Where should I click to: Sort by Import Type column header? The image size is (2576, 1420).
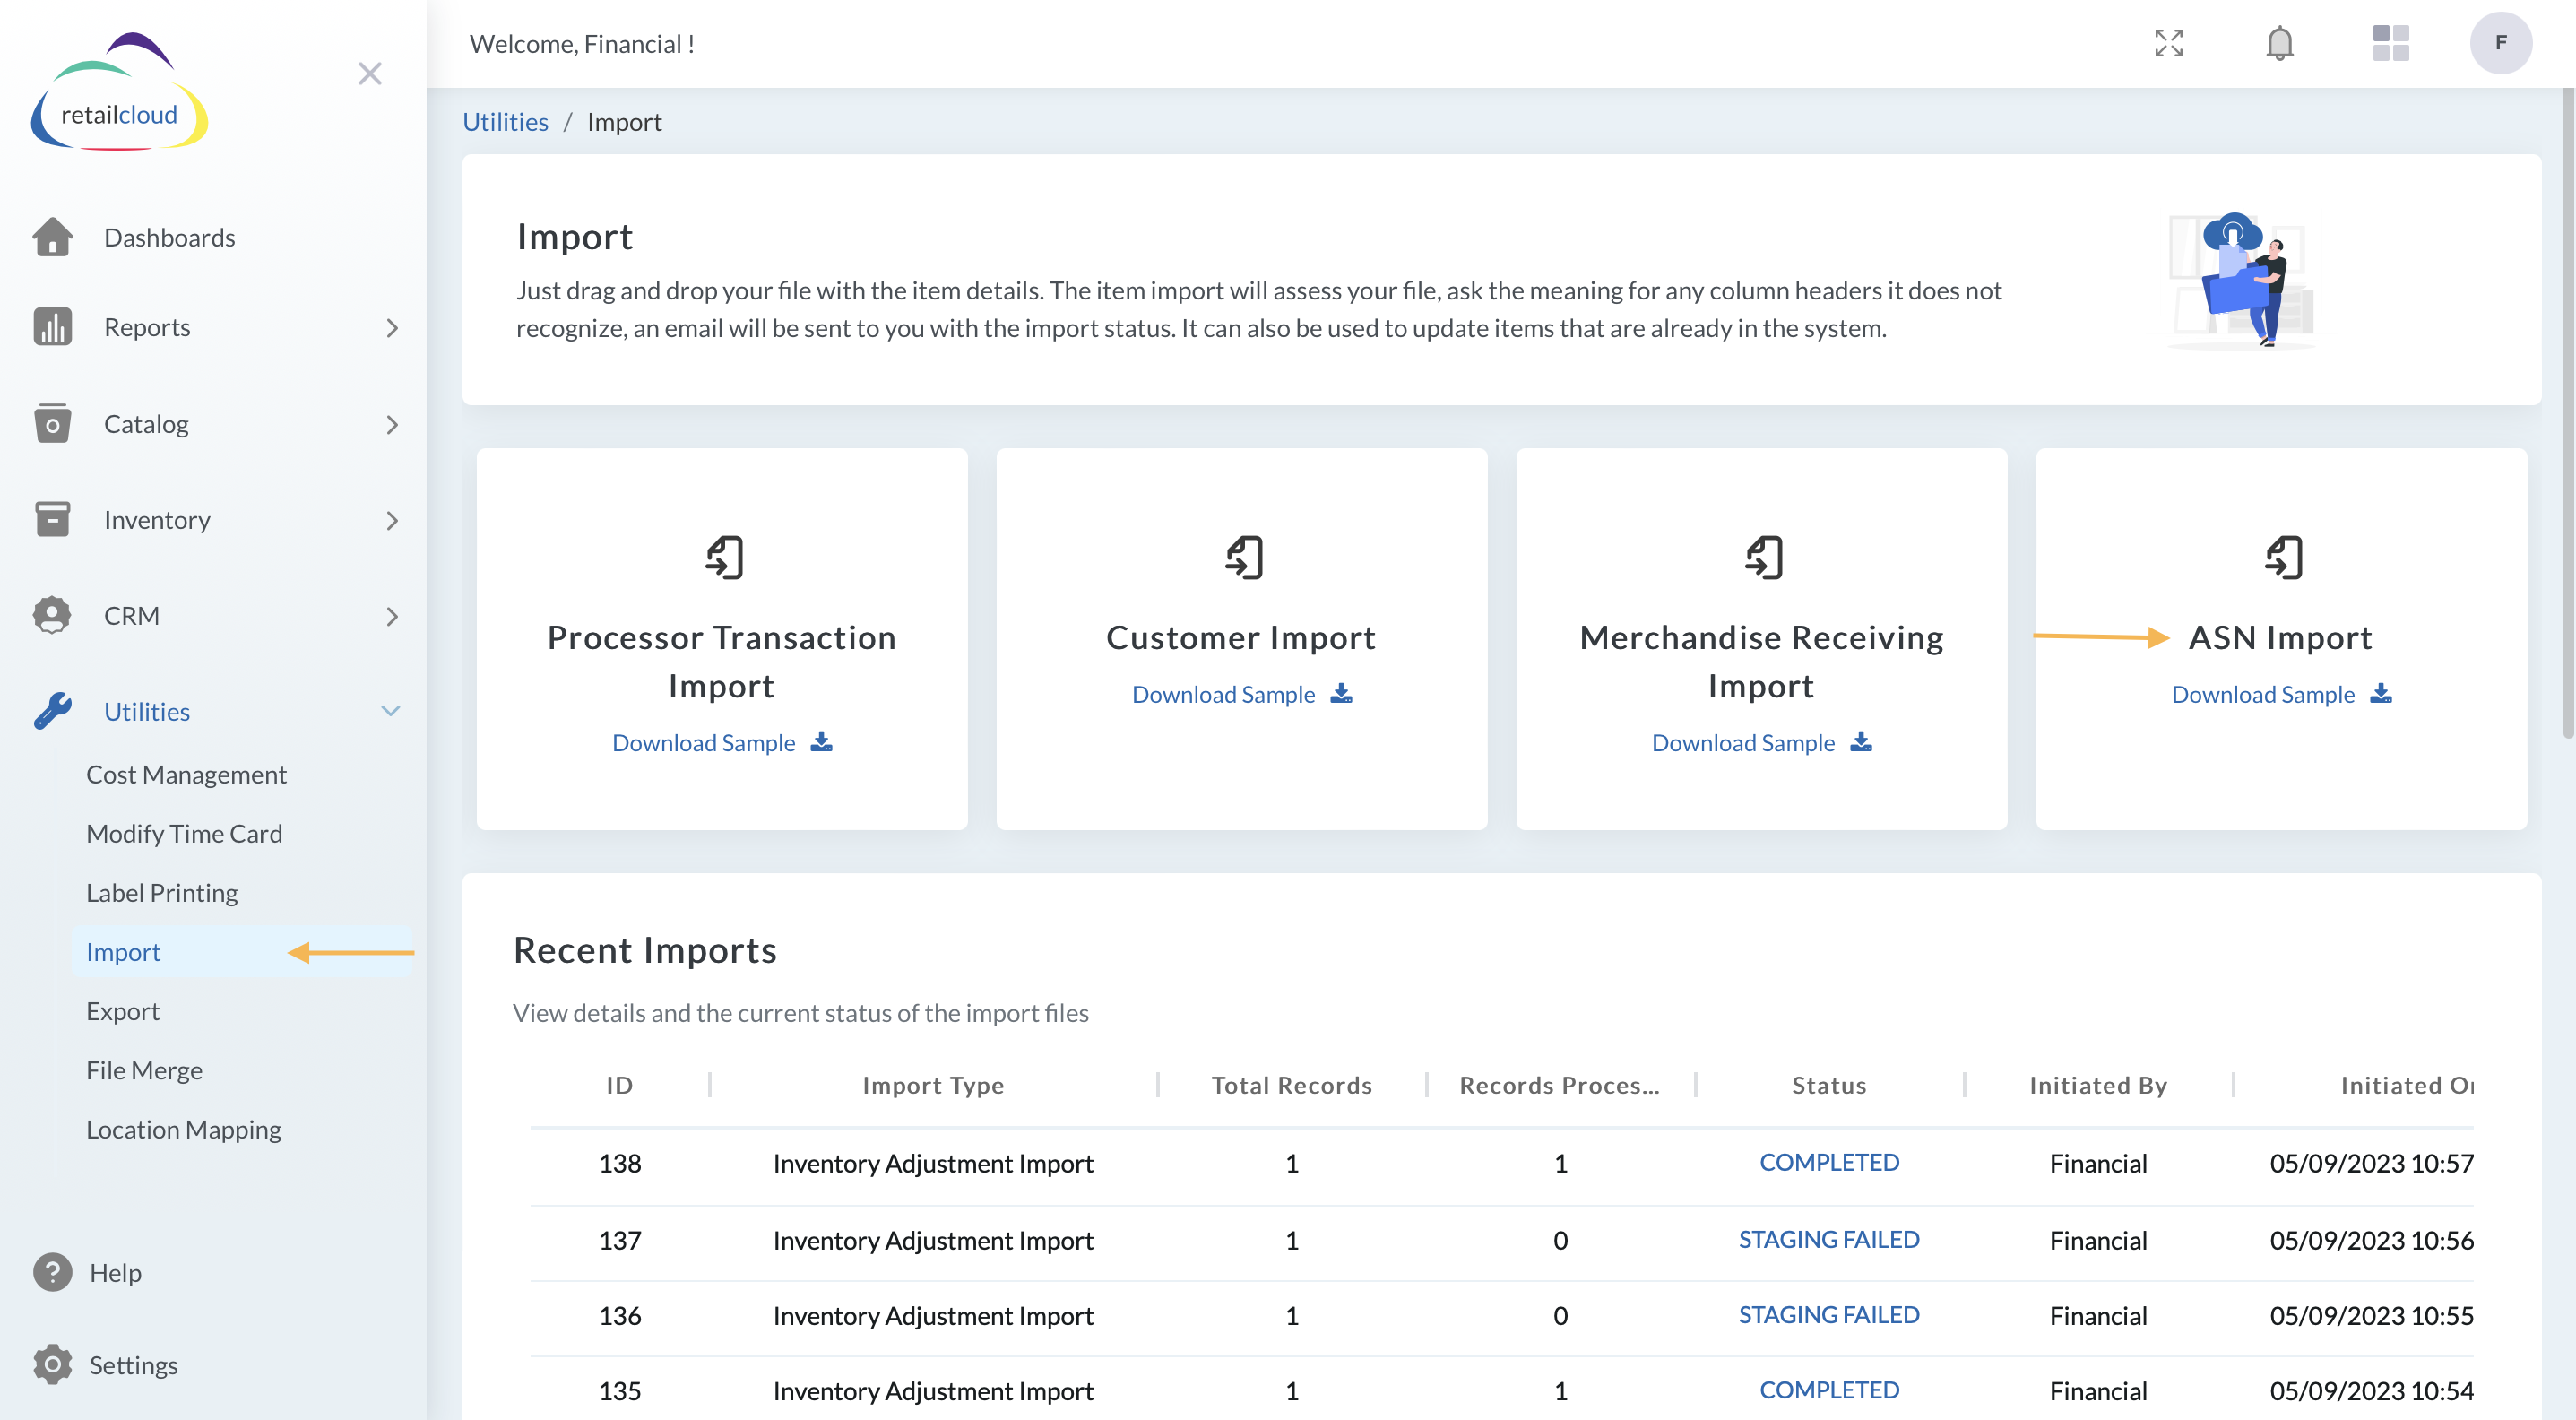pos(933,1085)
